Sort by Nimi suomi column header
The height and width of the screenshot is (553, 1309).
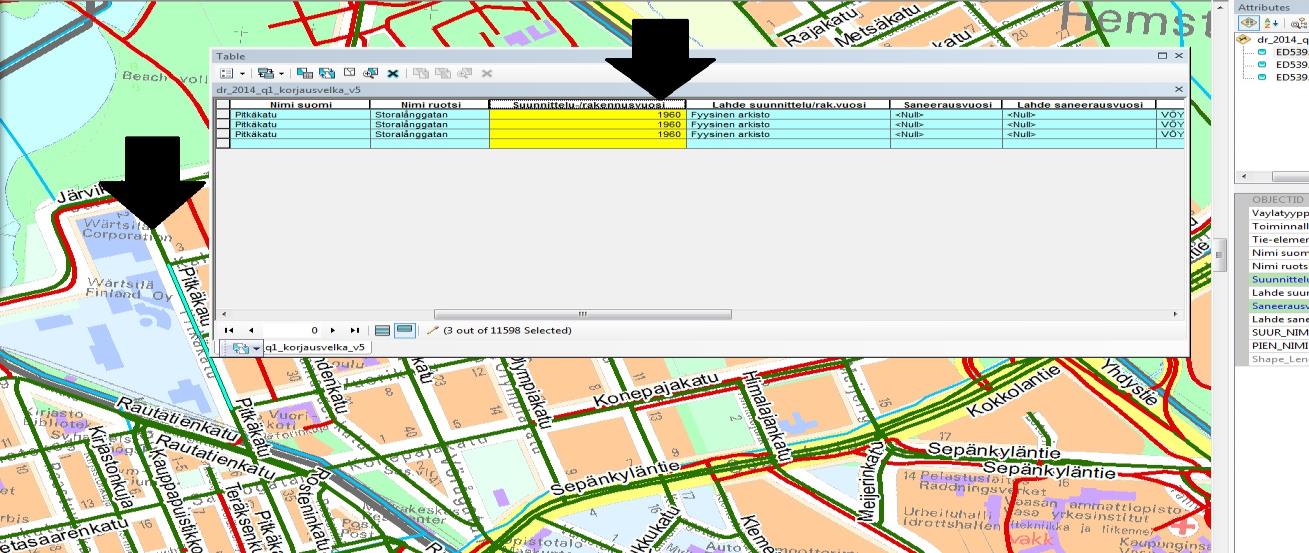pos(300,104)
